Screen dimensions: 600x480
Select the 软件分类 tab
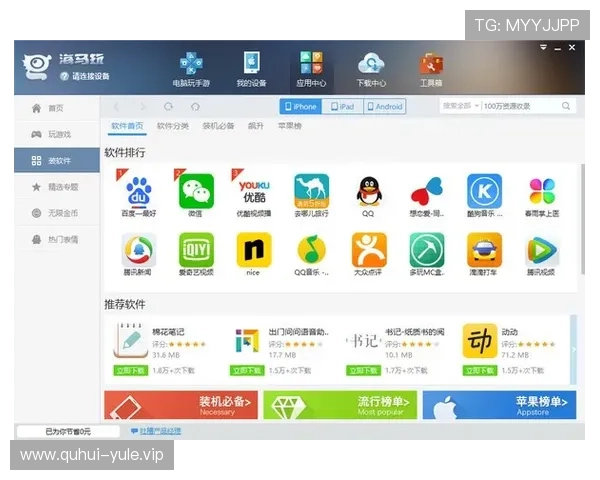click(173, 126)
